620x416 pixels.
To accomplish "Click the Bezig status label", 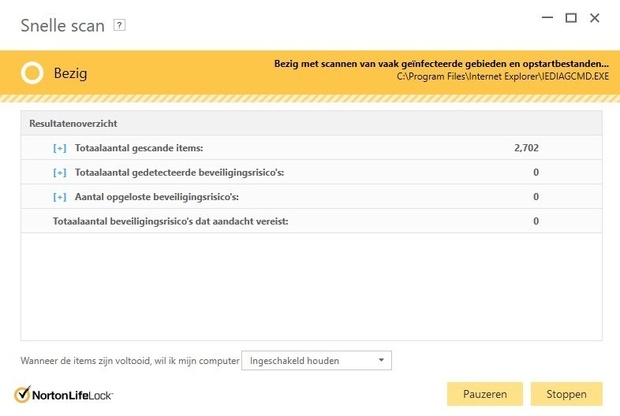I will [73, 72].
